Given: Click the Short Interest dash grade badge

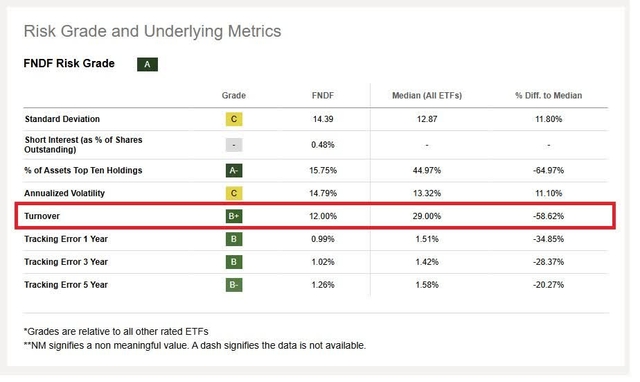Looking at the screenshot, I should pyautogui.click(x=234, y=145).
